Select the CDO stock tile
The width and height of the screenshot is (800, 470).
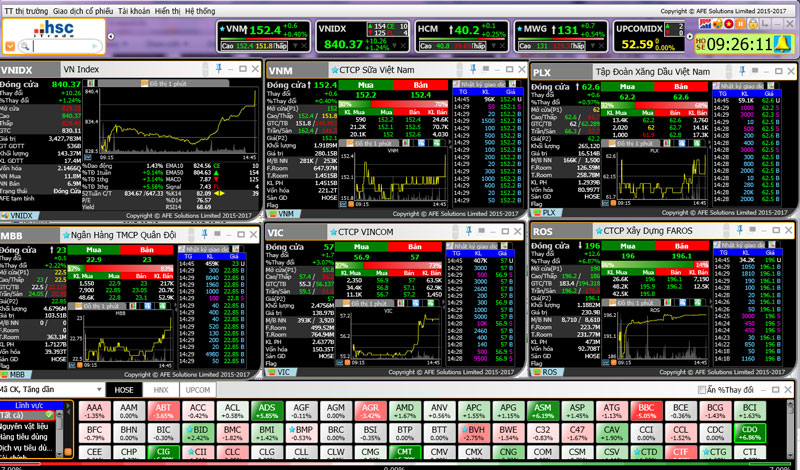(750, 433)
